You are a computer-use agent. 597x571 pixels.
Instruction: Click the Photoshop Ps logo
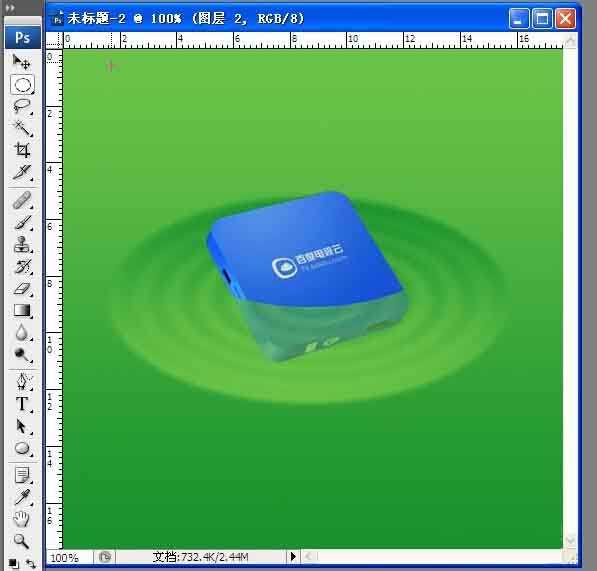(22, 37)
